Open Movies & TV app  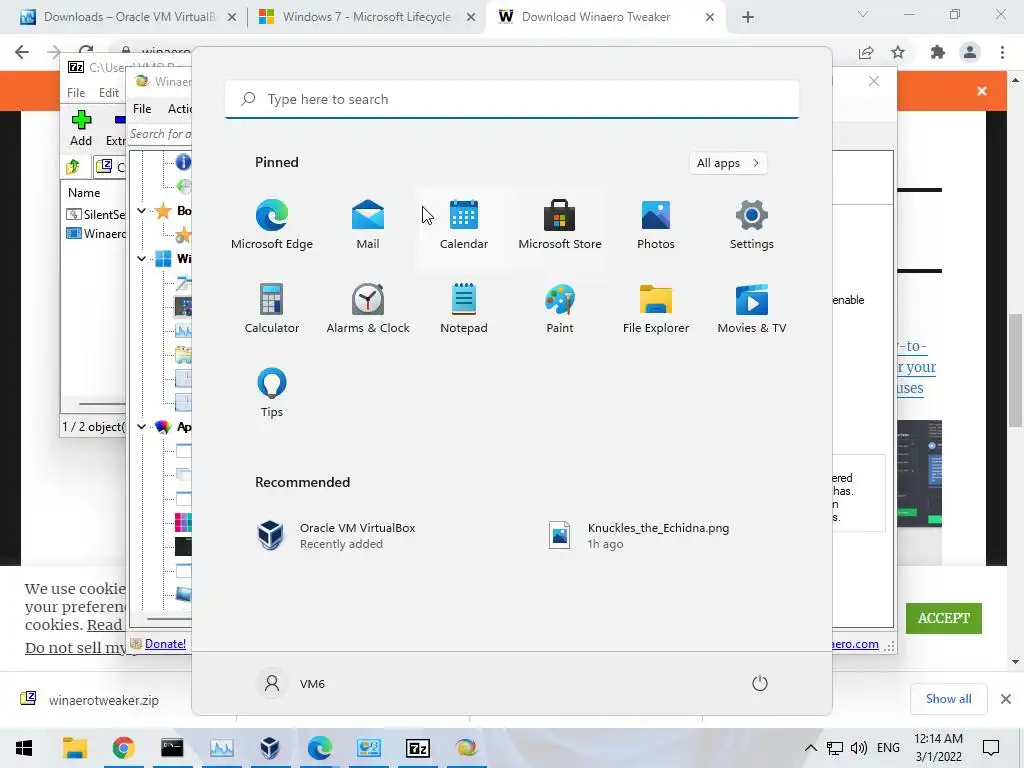(x=752, y=308)
